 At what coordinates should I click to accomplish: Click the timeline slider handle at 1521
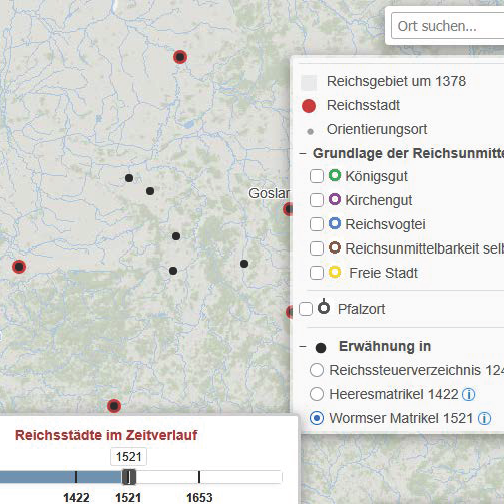click(129, 477)
